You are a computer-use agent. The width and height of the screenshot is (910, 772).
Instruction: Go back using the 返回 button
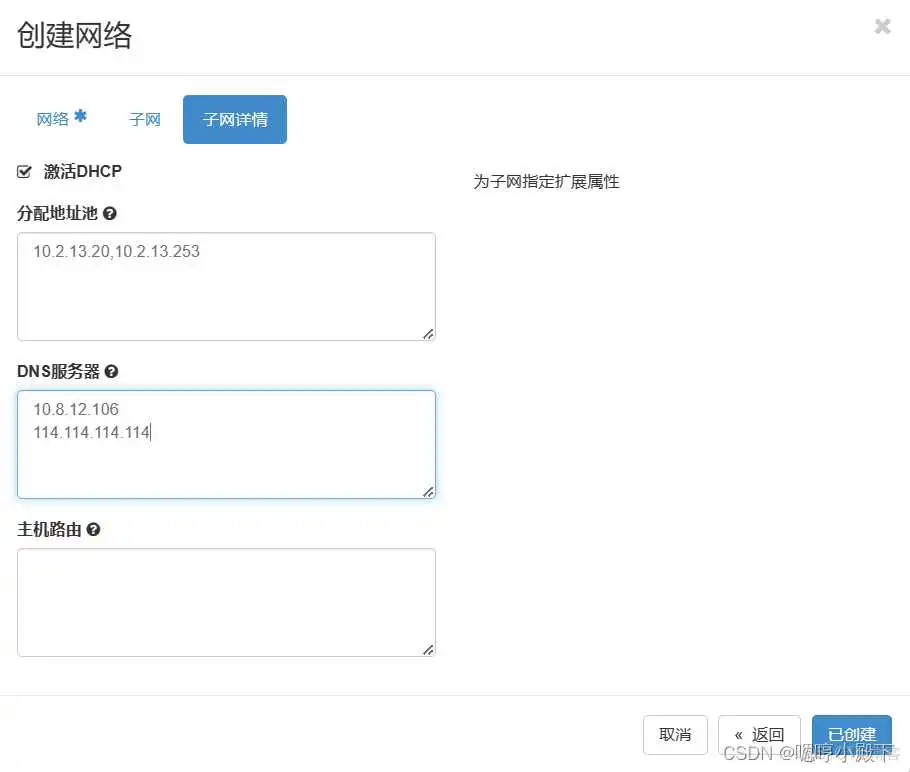[759, 734]
